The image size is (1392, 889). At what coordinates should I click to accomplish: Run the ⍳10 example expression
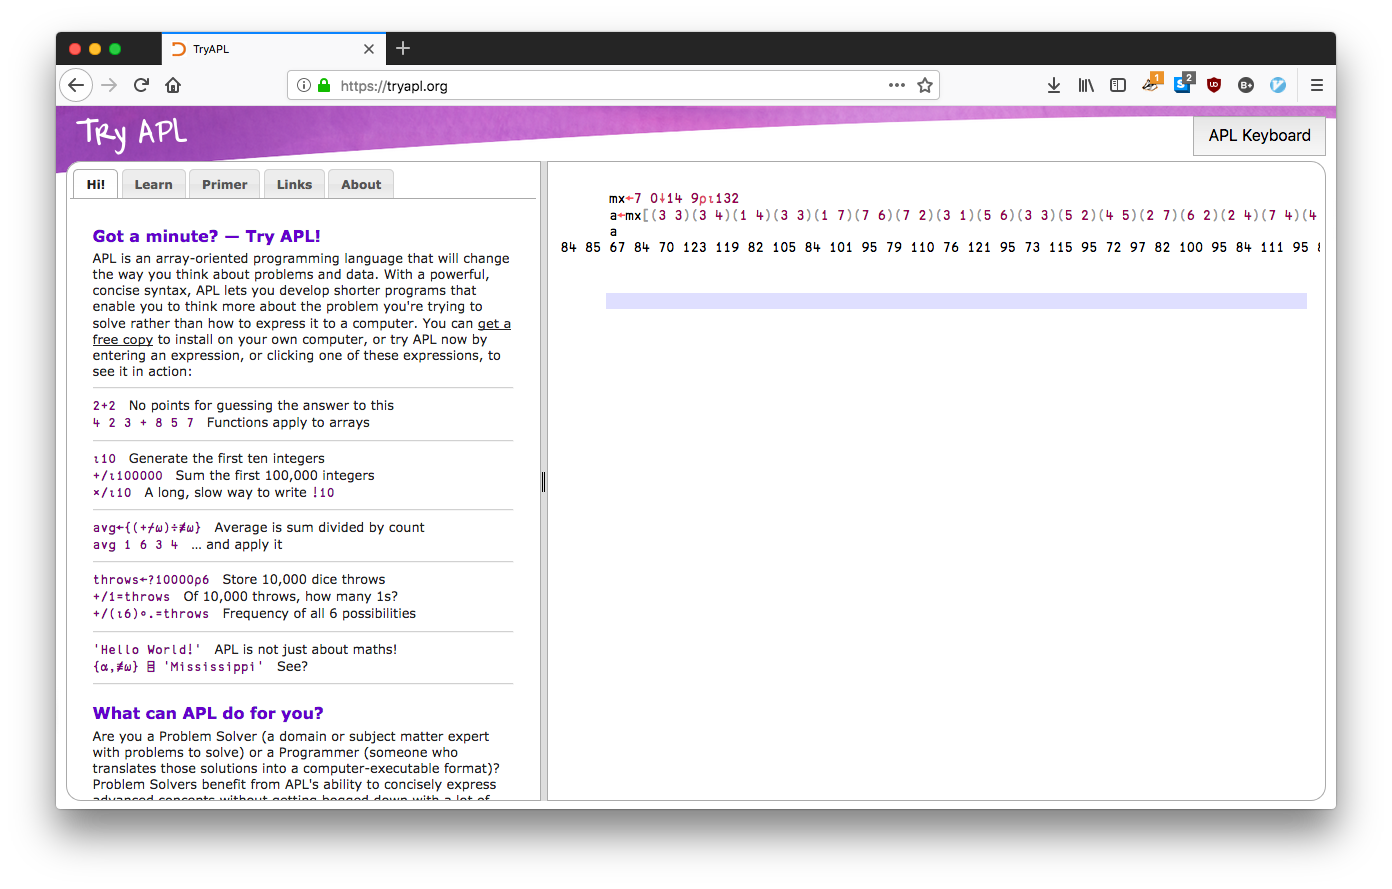coord(104,459)
